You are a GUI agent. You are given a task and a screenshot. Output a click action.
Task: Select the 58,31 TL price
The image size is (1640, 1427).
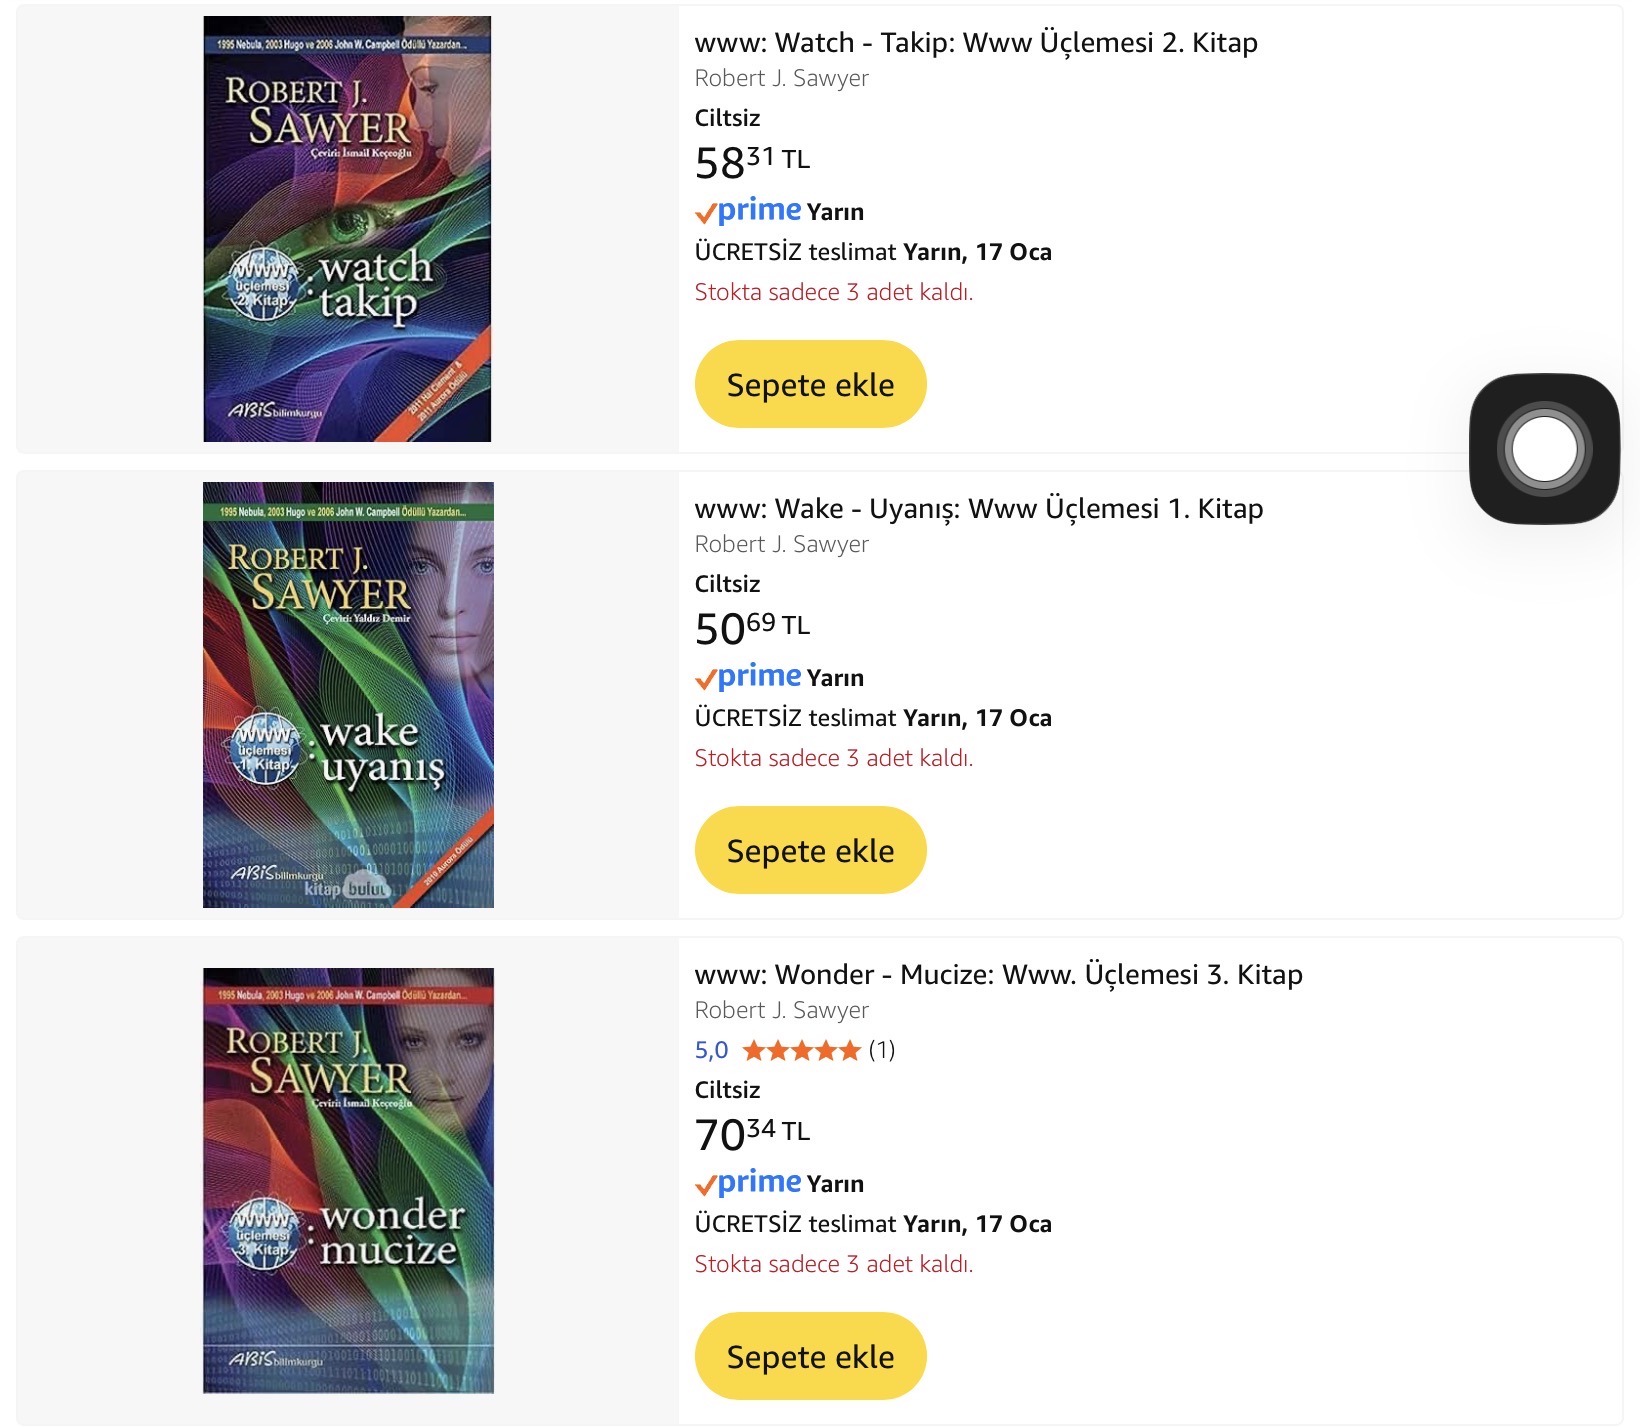(752, 161)
